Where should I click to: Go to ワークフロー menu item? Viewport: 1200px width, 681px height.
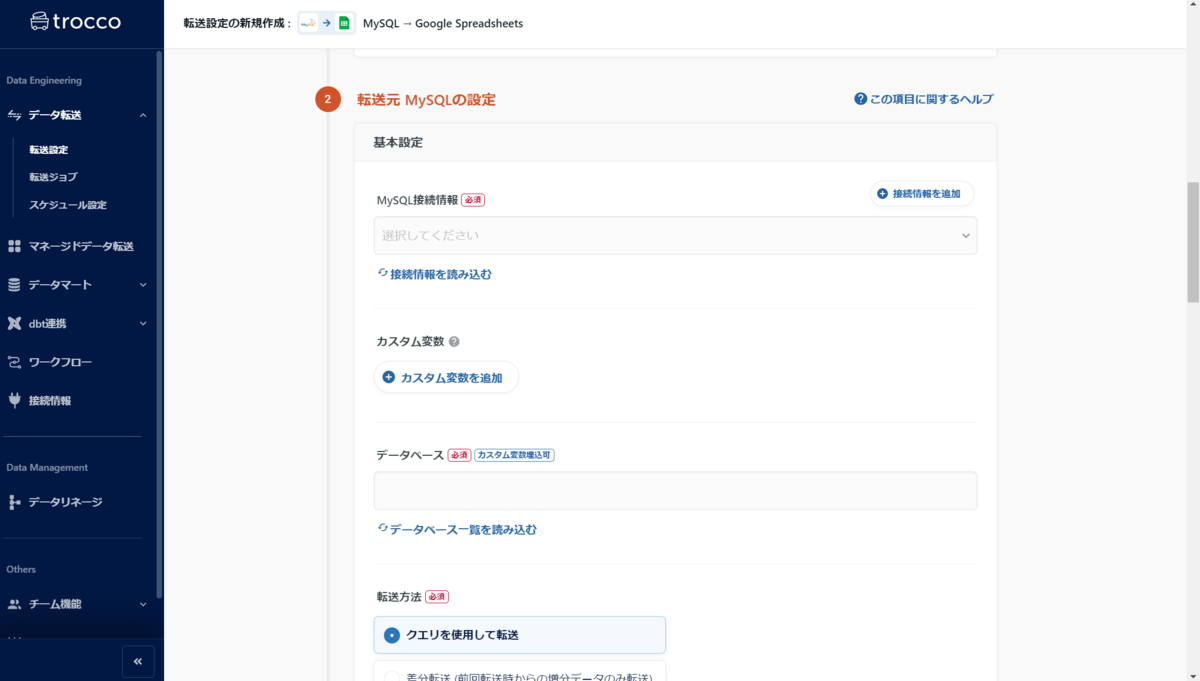pyautogui.click(x=60, y=362)
